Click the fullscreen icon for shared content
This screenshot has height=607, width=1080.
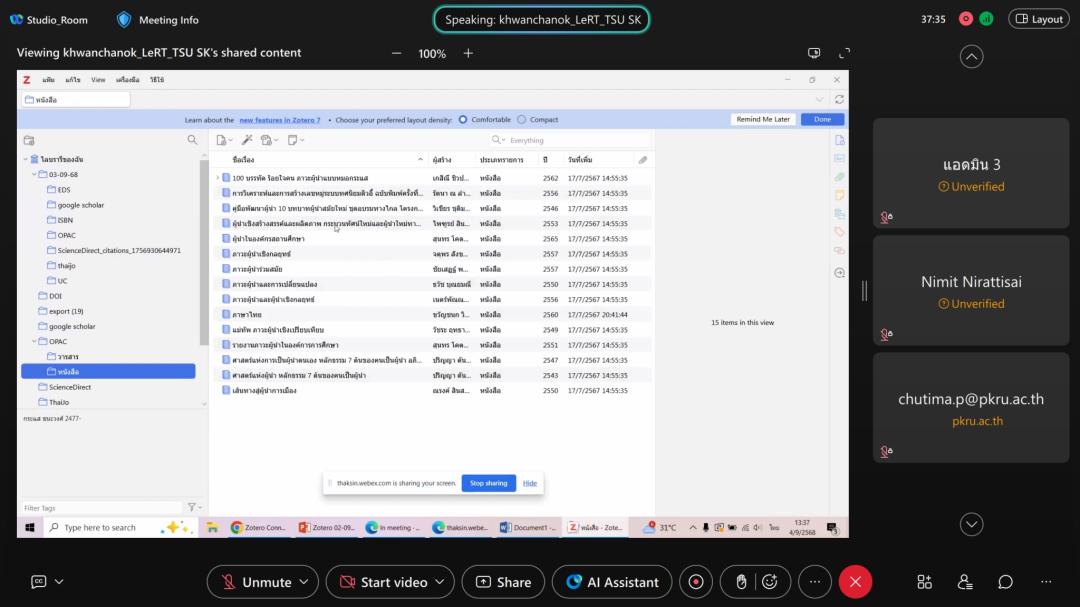coord(844,53)
